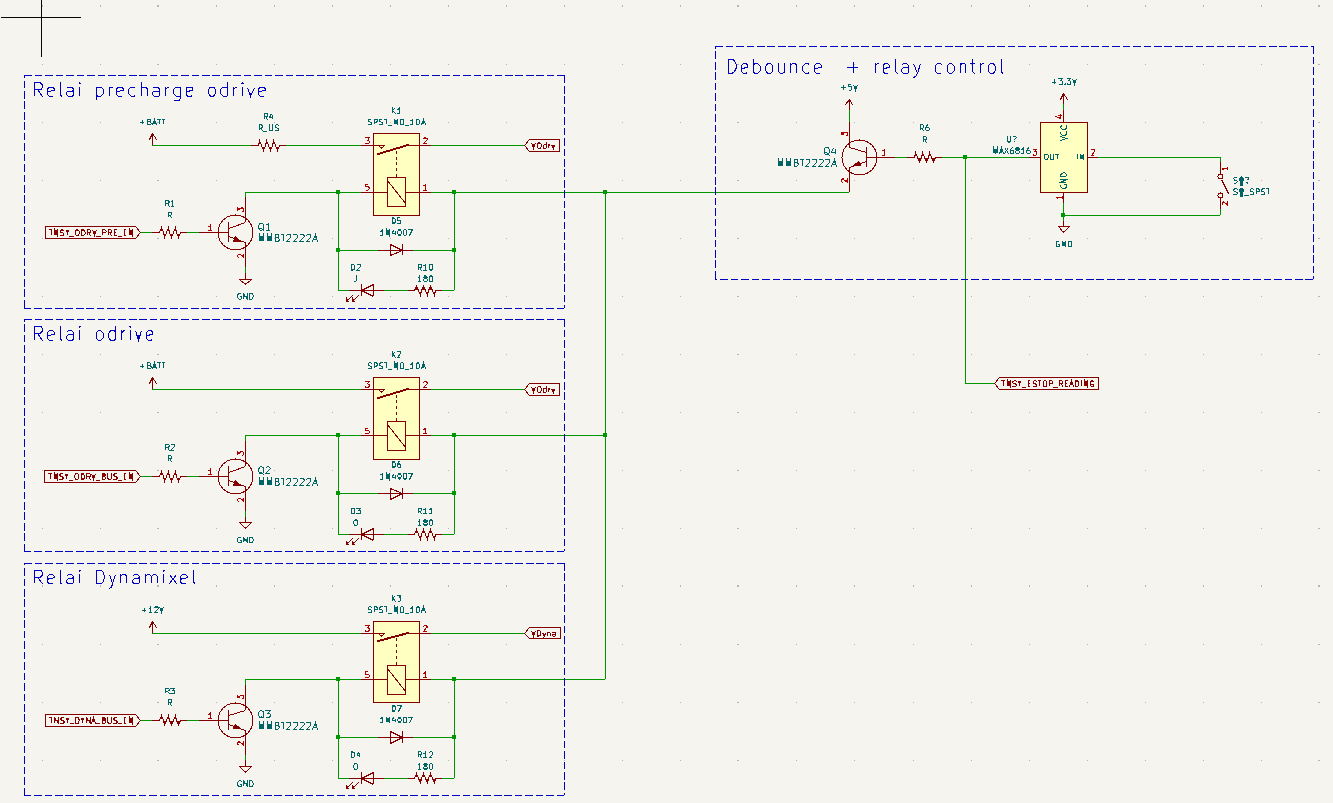Select transistor Q2 MMBT2222A
1333x803 pixels.
coord(236,478)
